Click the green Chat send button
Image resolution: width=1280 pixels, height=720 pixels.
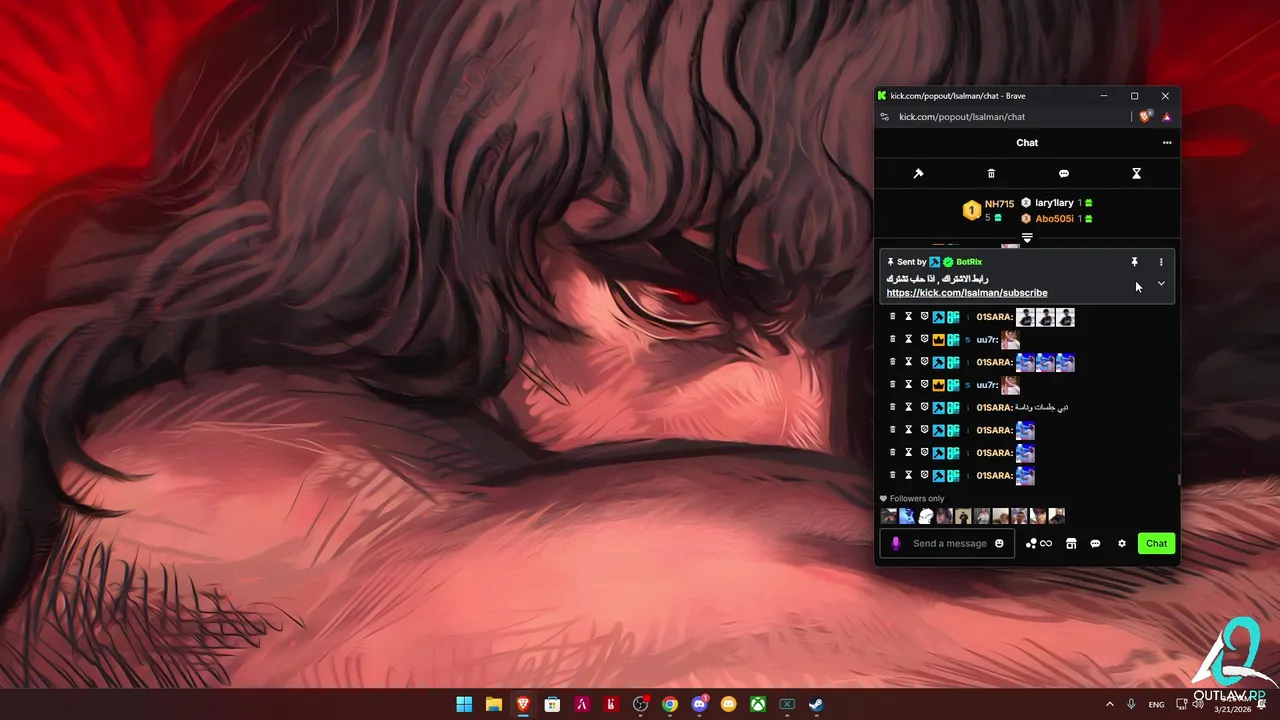point(1156,543)
